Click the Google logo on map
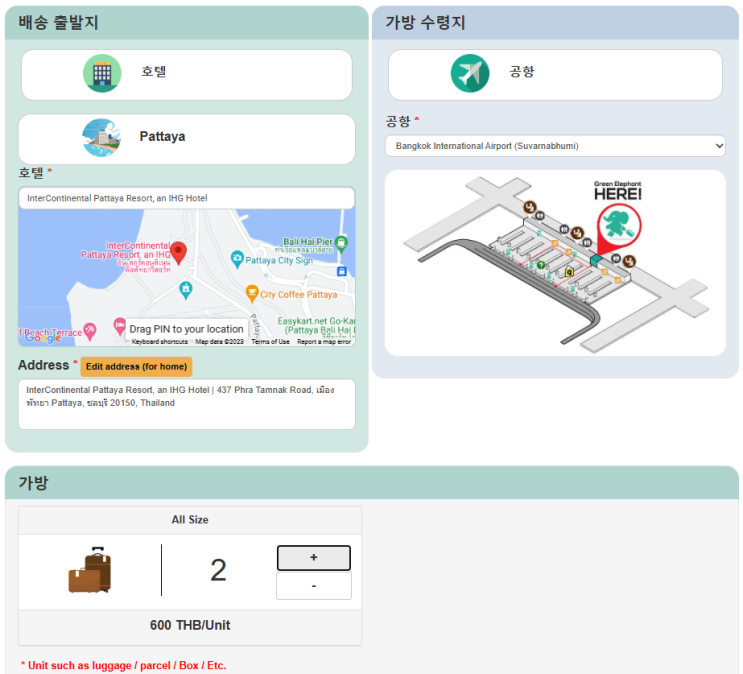The width and height of the screenshot is (743, 674). coord(44,337)
